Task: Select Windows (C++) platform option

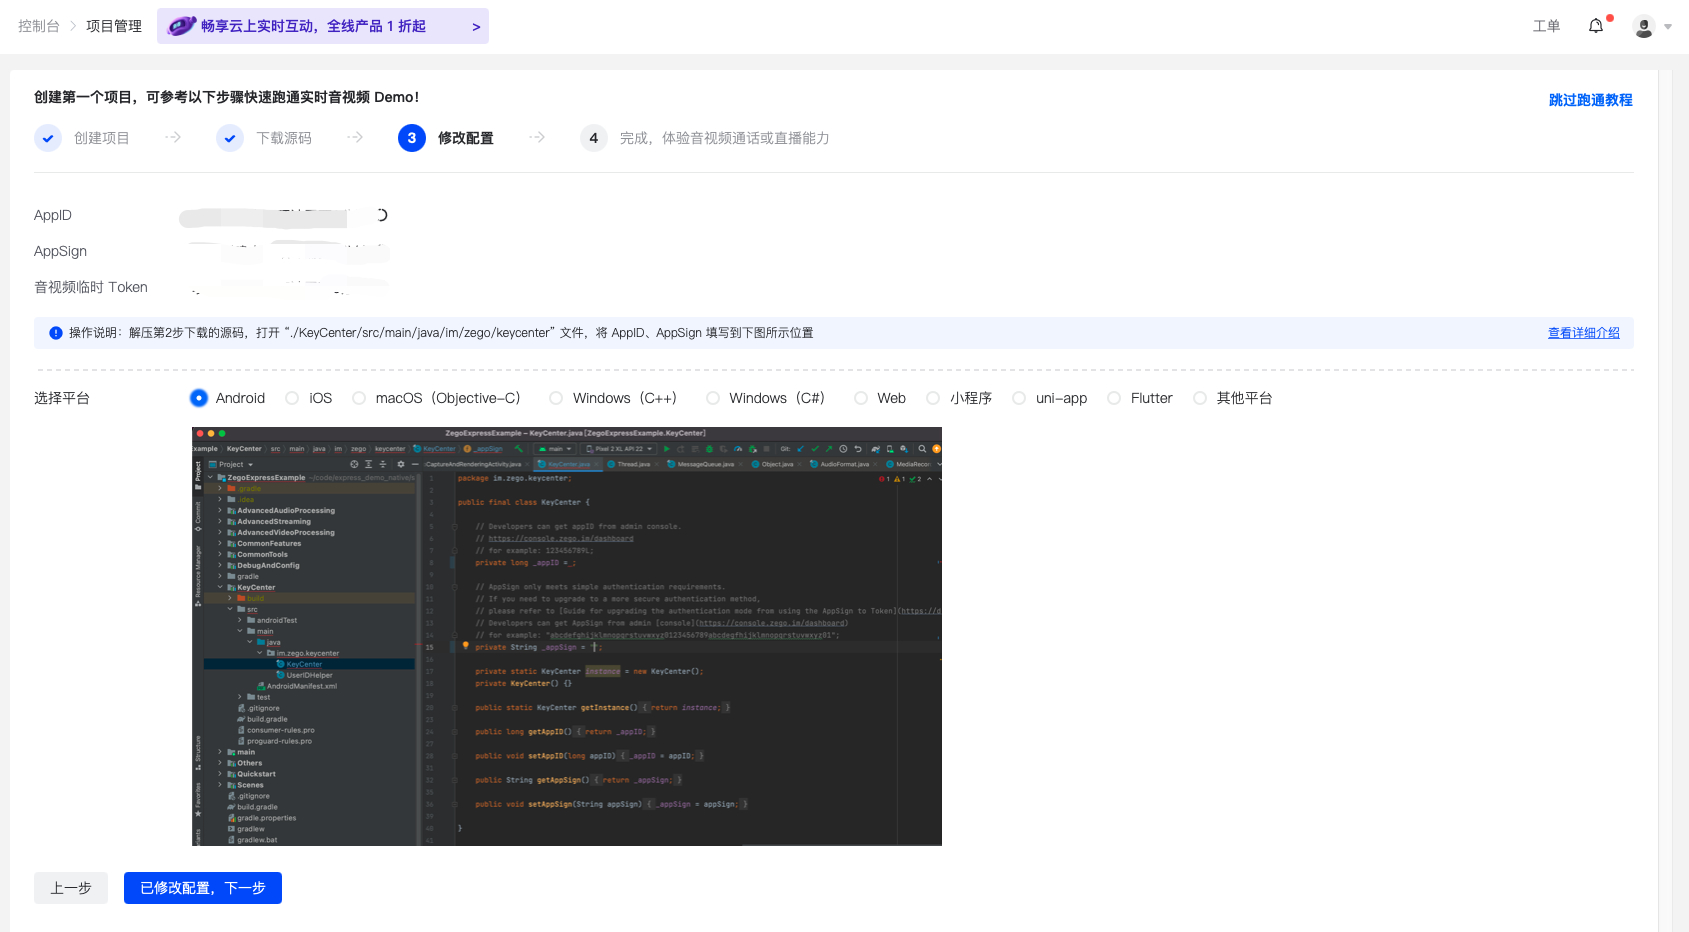Action: (x=556, y=398)
